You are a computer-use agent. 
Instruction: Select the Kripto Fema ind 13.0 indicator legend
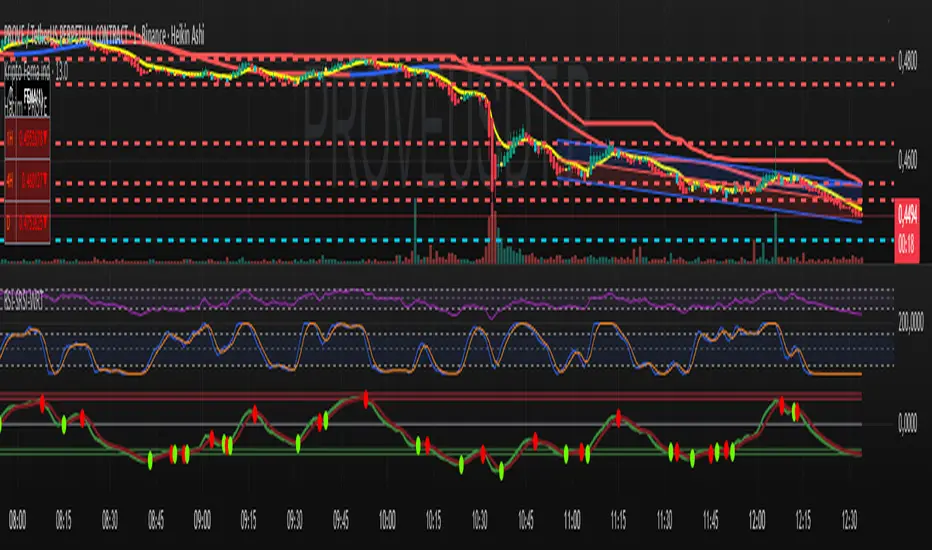pyautogui.click(x=36, y=73)
